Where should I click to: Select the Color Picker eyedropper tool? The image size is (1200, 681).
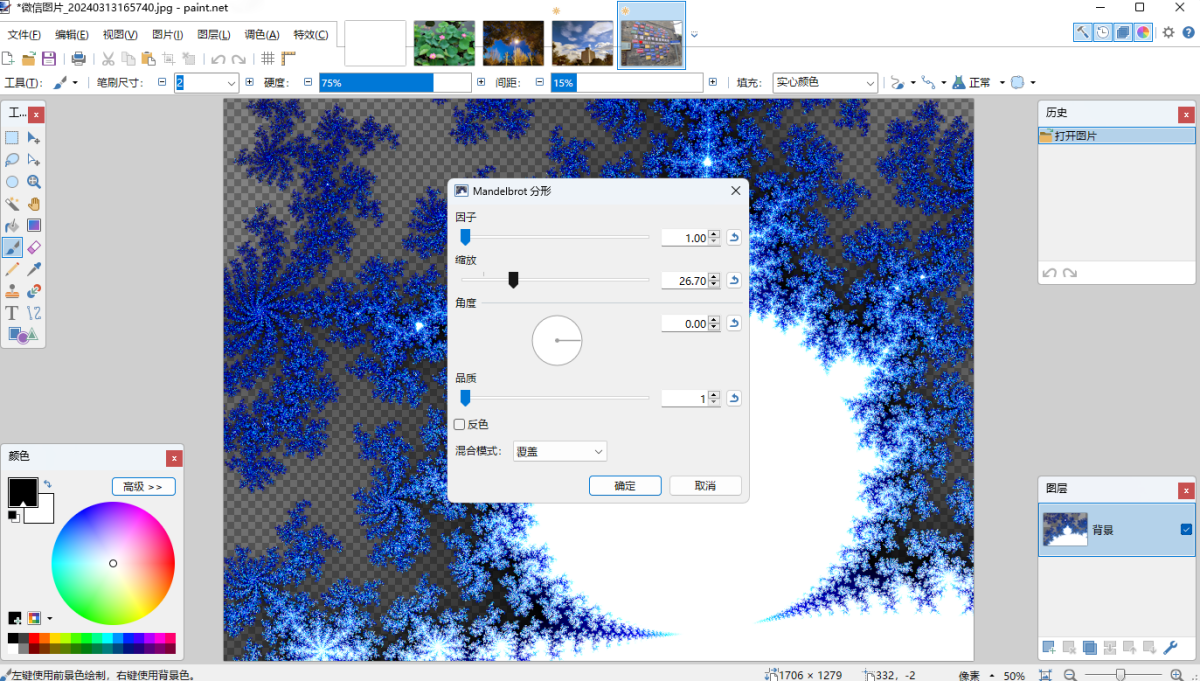coord(33,269)
